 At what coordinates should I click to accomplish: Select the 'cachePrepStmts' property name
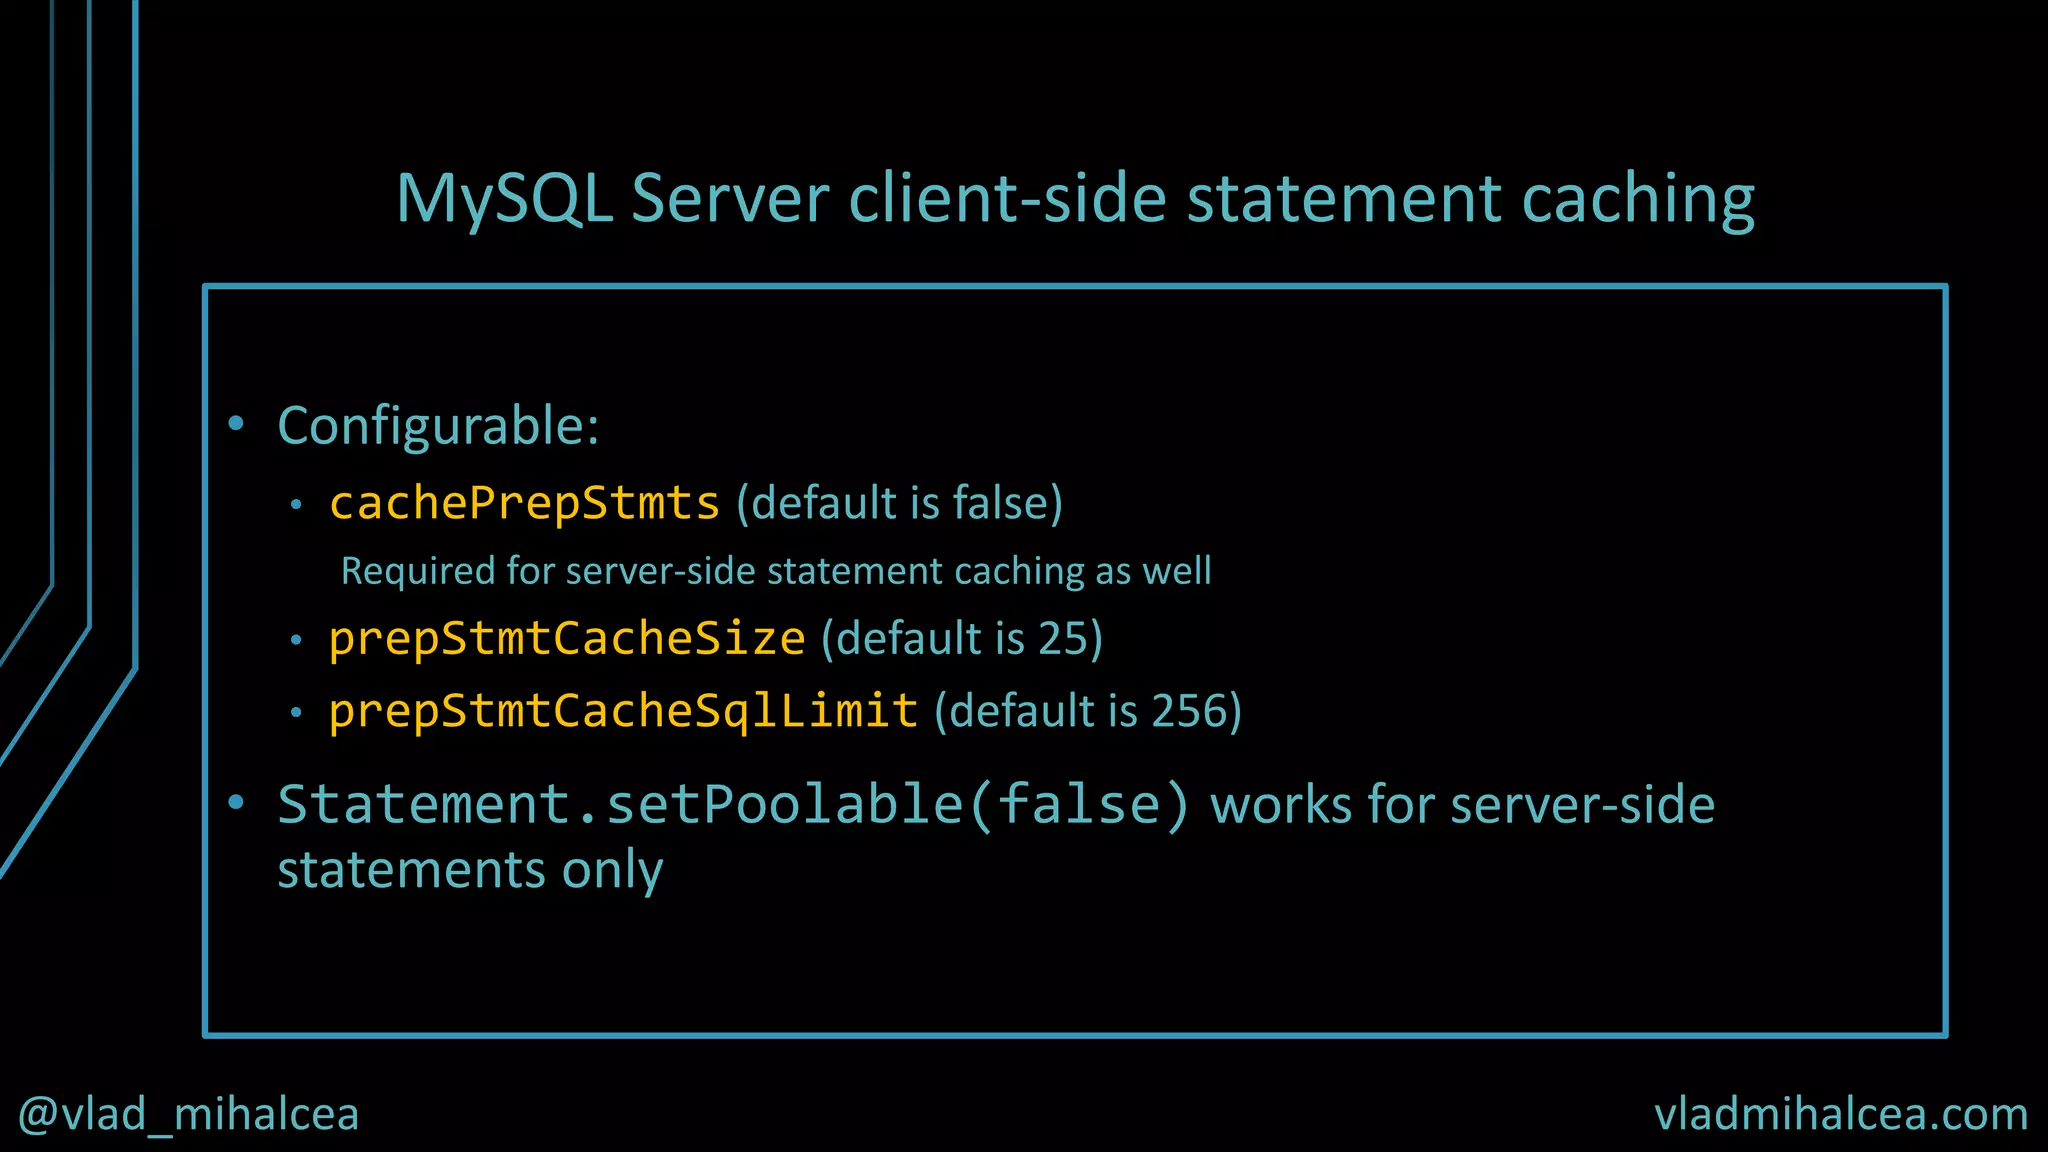pos(525,502)
